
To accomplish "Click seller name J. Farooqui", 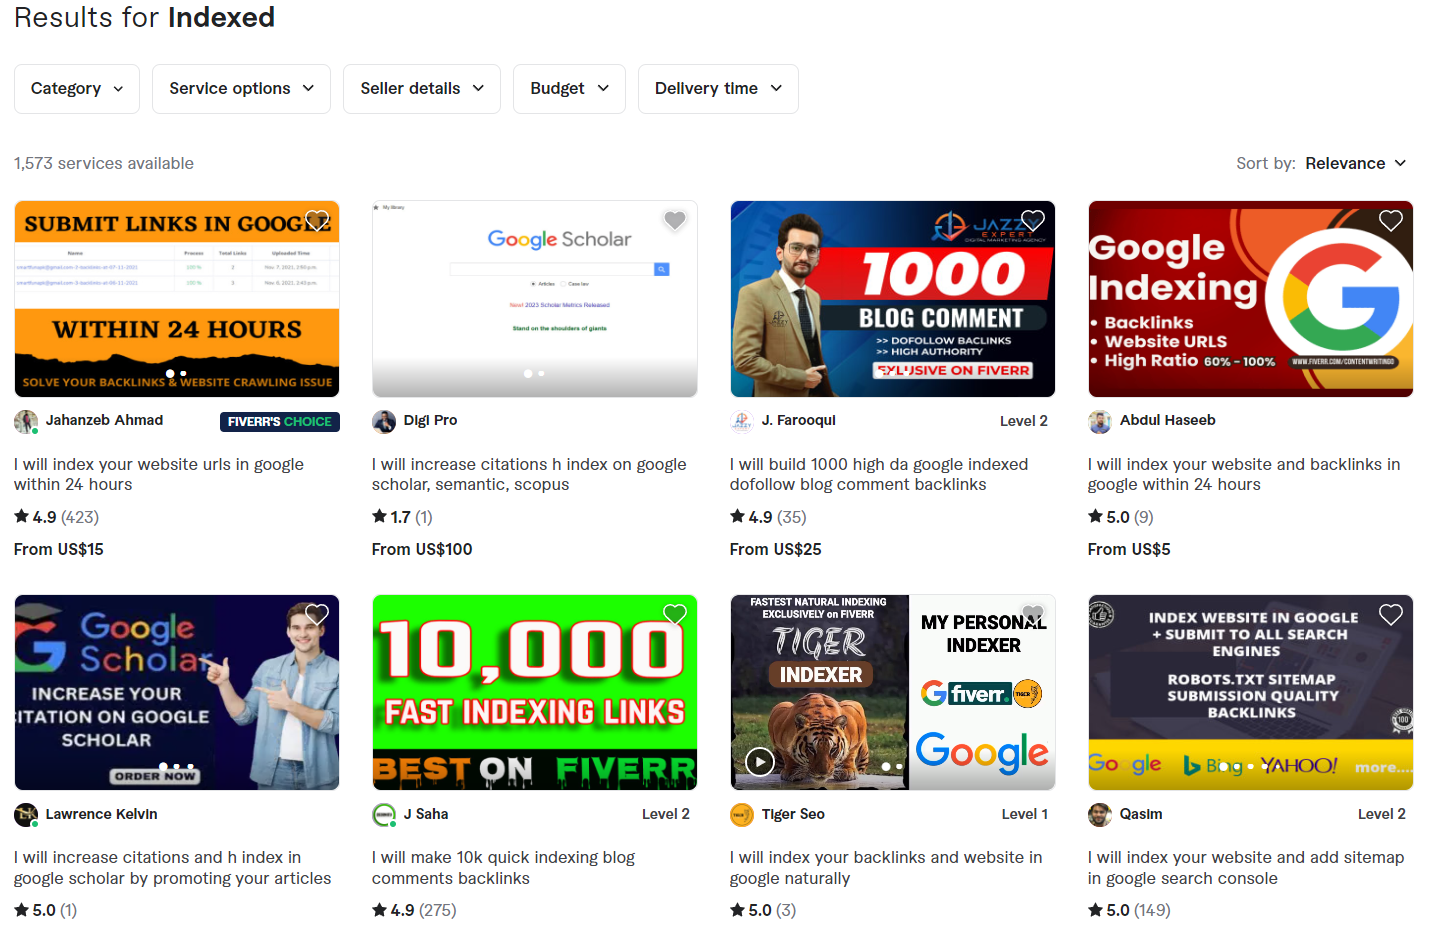I will (x=798, y=420).
